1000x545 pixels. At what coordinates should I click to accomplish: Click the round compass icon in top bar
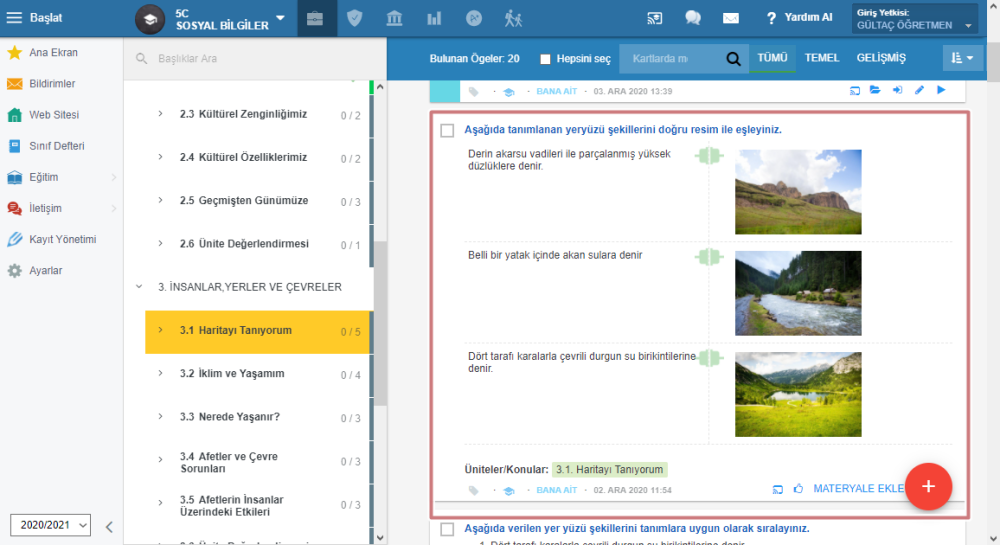pos(474,18)
